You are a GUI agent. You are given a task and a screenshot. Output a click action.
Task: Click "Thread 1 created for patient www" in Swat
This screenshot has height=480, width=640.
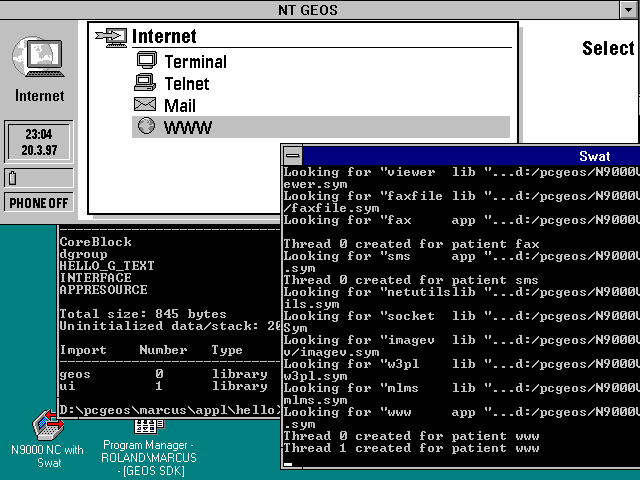[x=411, y=448]
